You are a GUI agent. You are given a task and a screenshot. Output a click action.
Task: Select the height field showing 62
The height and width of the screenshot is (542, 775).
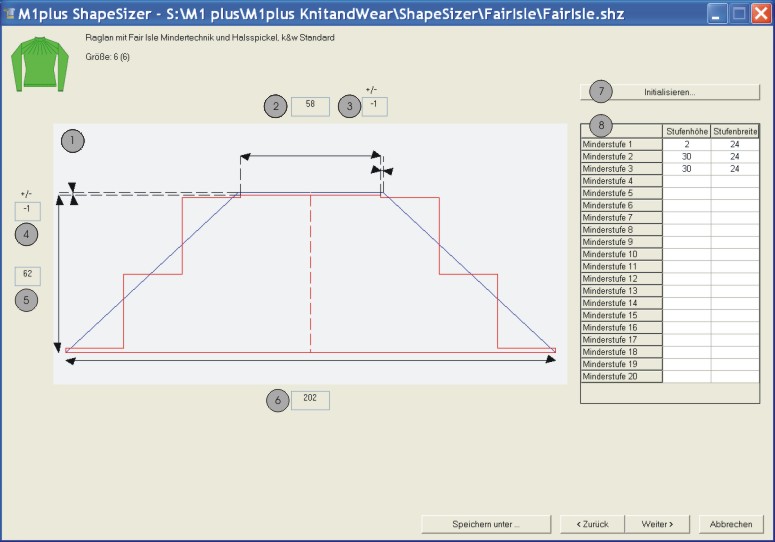[27, 274]
